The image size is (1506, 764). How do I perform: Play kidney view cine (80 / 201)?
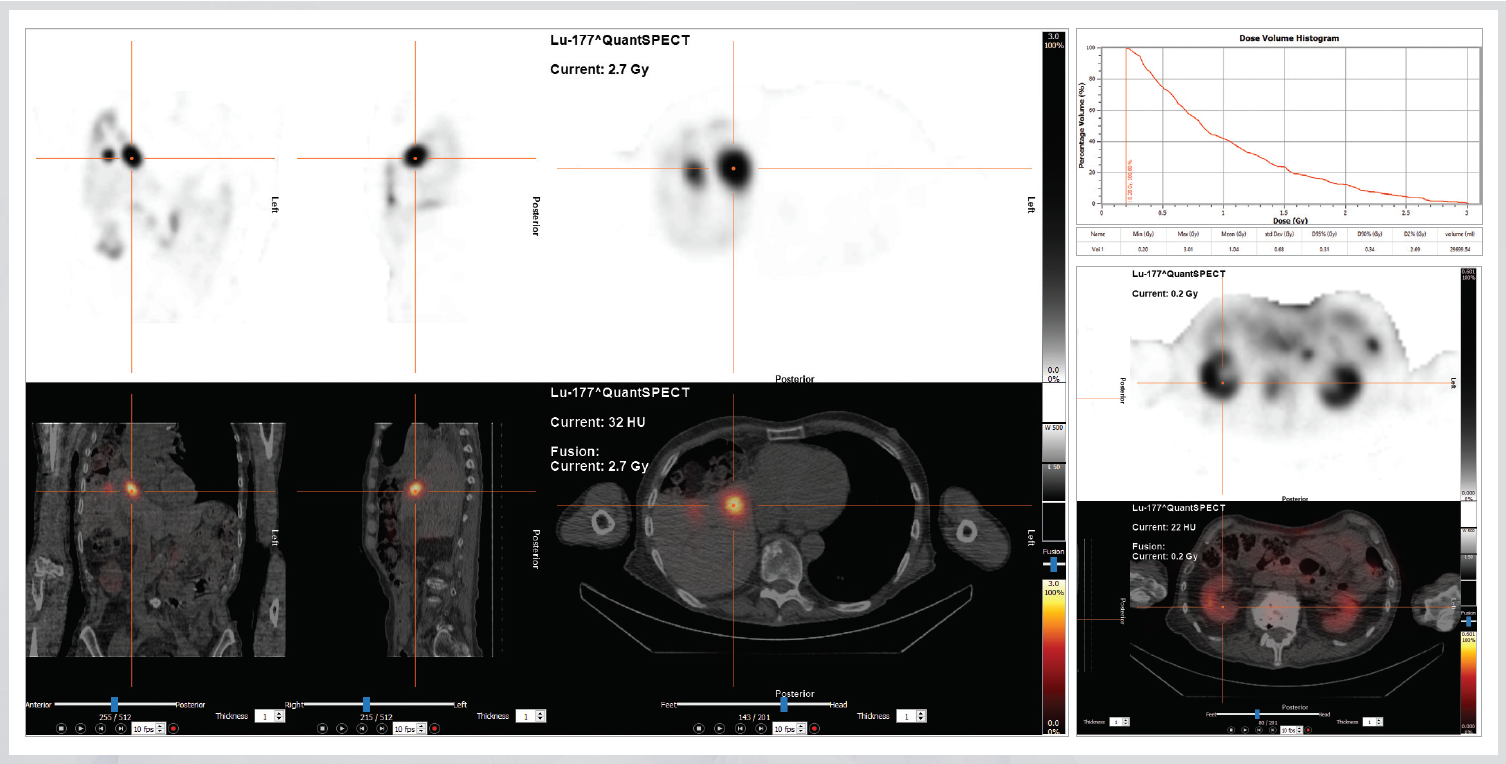tap(1245, 730)
